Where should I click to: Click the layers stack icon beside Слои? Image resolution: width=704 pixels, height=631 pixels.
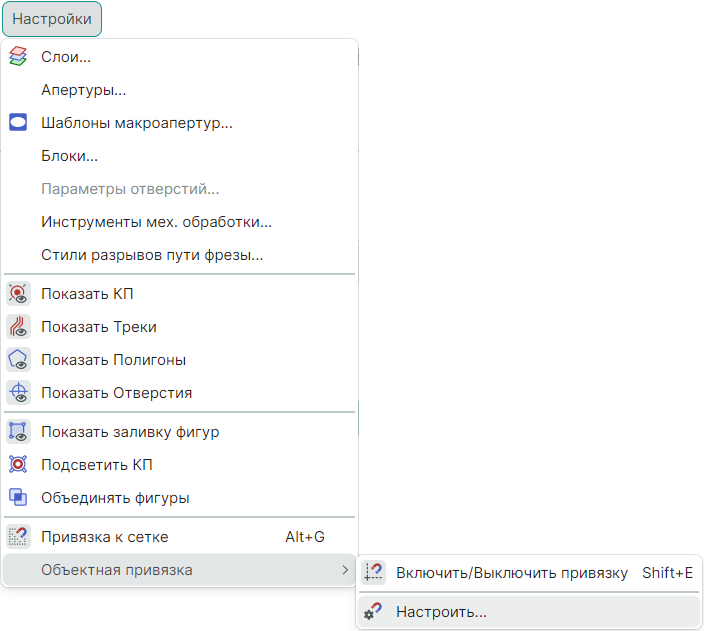click(18, 57)
